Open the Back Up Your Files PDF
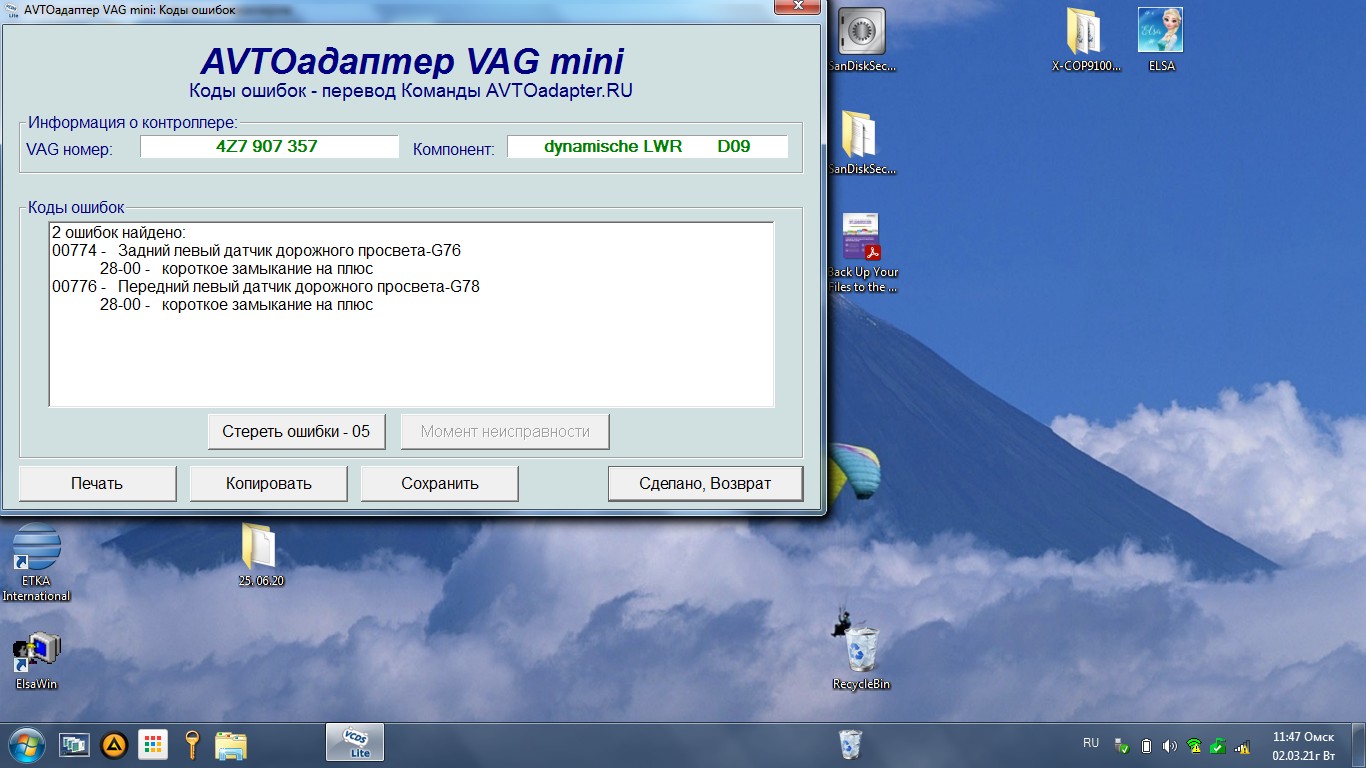The height and width of the screenshot is (768, 1366). 862,253
